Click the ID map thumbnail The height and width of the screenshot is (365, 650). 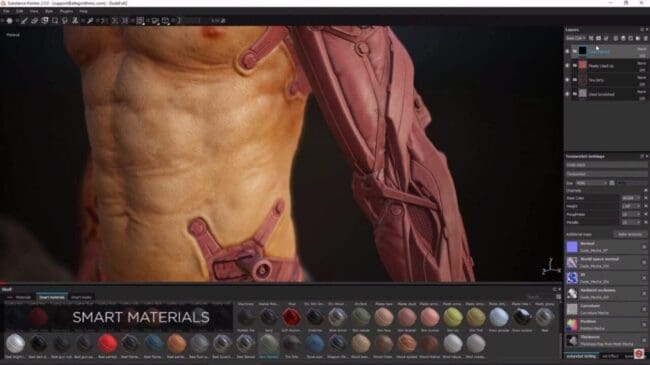572,278
